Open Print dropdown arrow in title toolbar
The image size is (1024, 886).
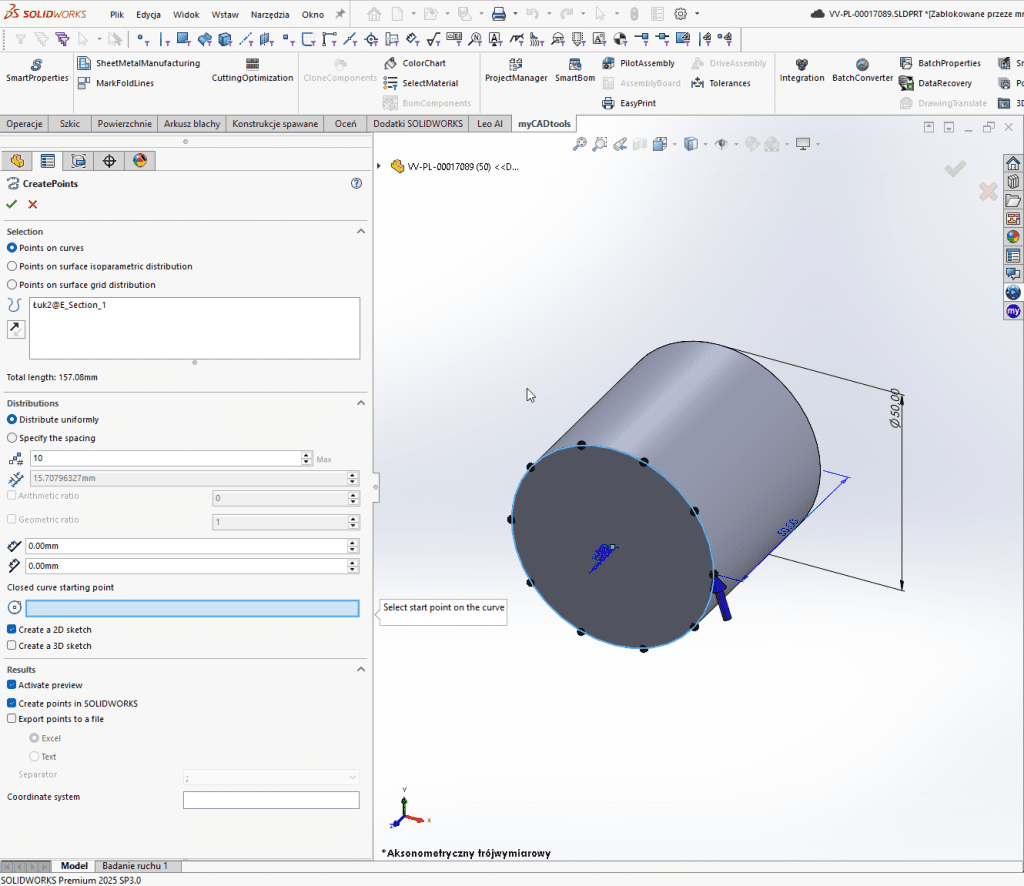[x=515, y=14]
